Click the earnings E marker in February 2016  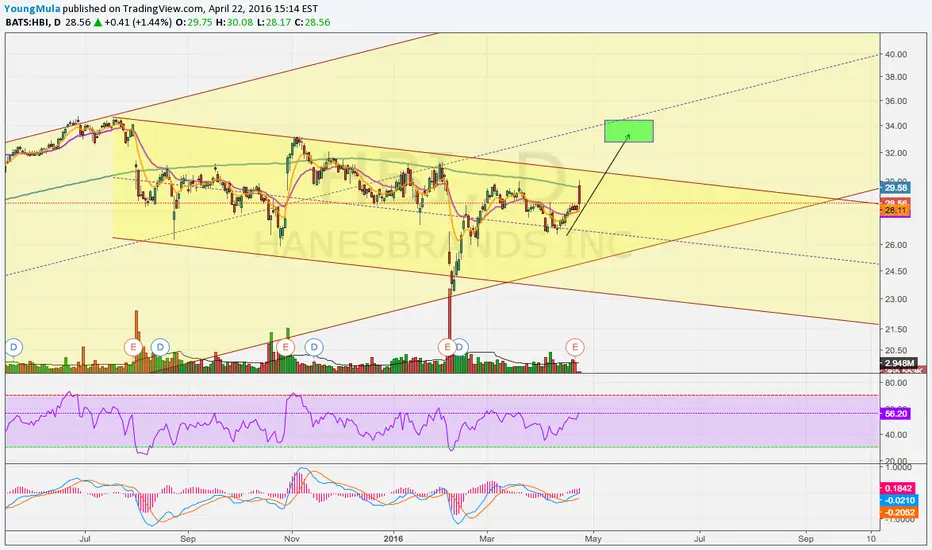(x=446, y=347)
